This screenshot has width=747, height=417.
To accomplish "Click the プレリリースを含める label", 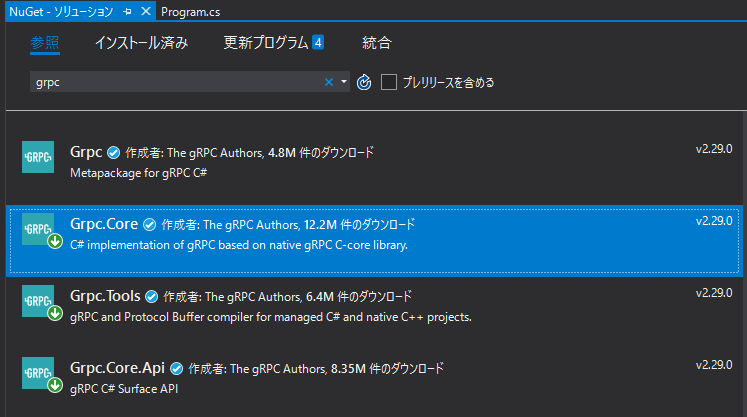I will [x=449, y=82].
